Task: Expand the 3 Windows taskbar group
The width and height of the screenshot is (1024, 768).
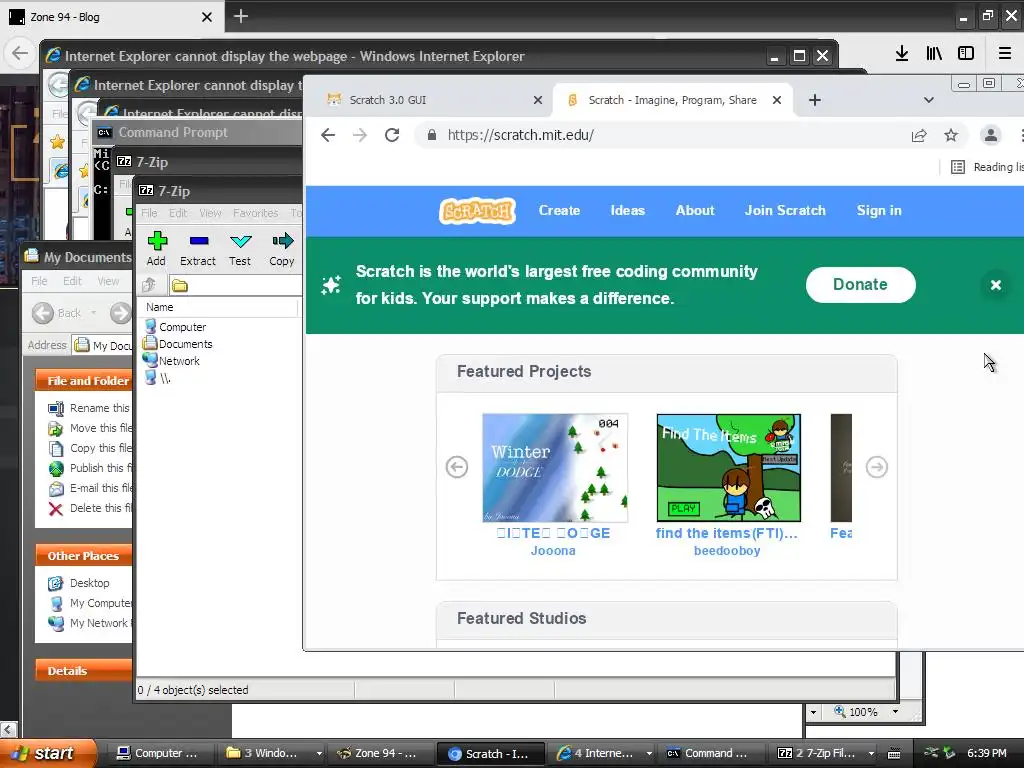Action: [x=319, y=753]
